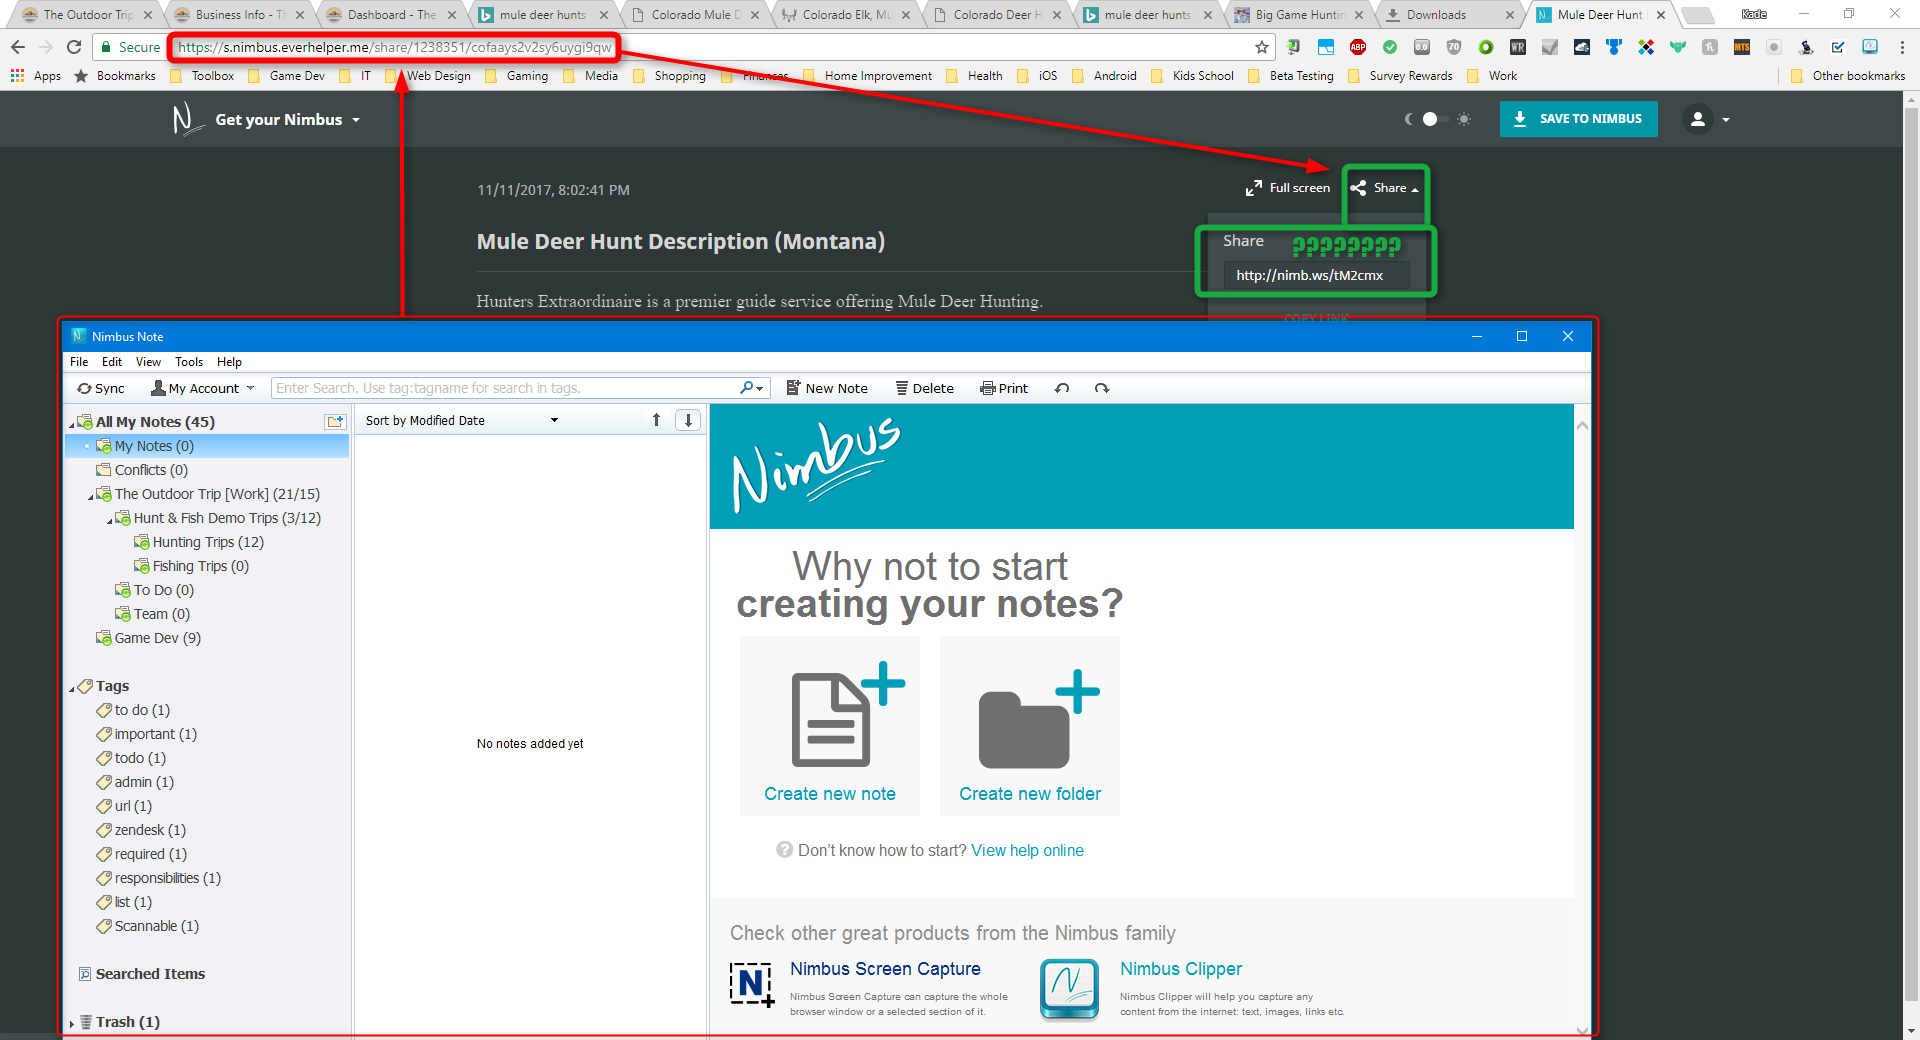Collapse the Tags section
This screenshot has width=1920, height=1040.
pyautogui.click(x=72, y=688)
